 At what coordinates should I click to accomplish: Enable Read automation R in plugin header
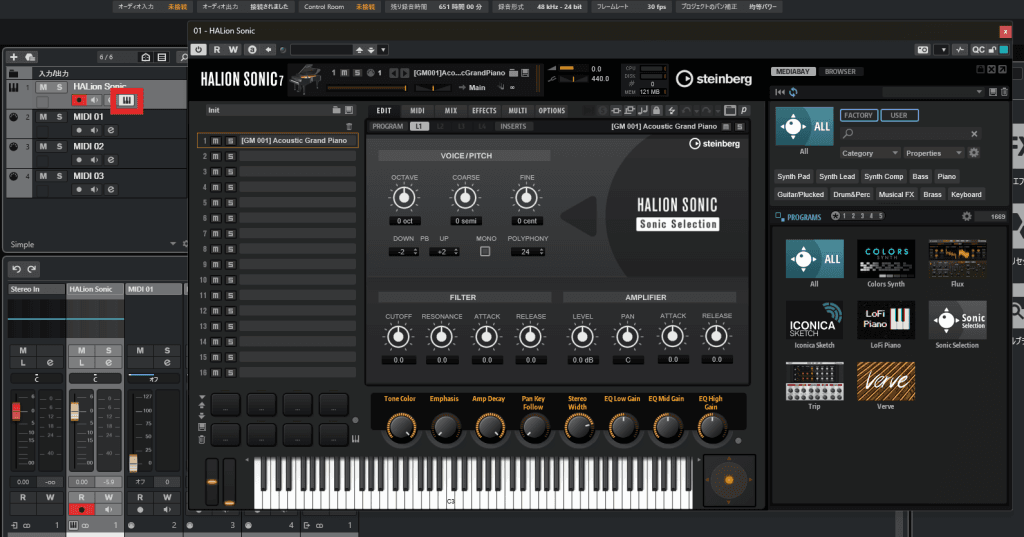pos(217,50)
